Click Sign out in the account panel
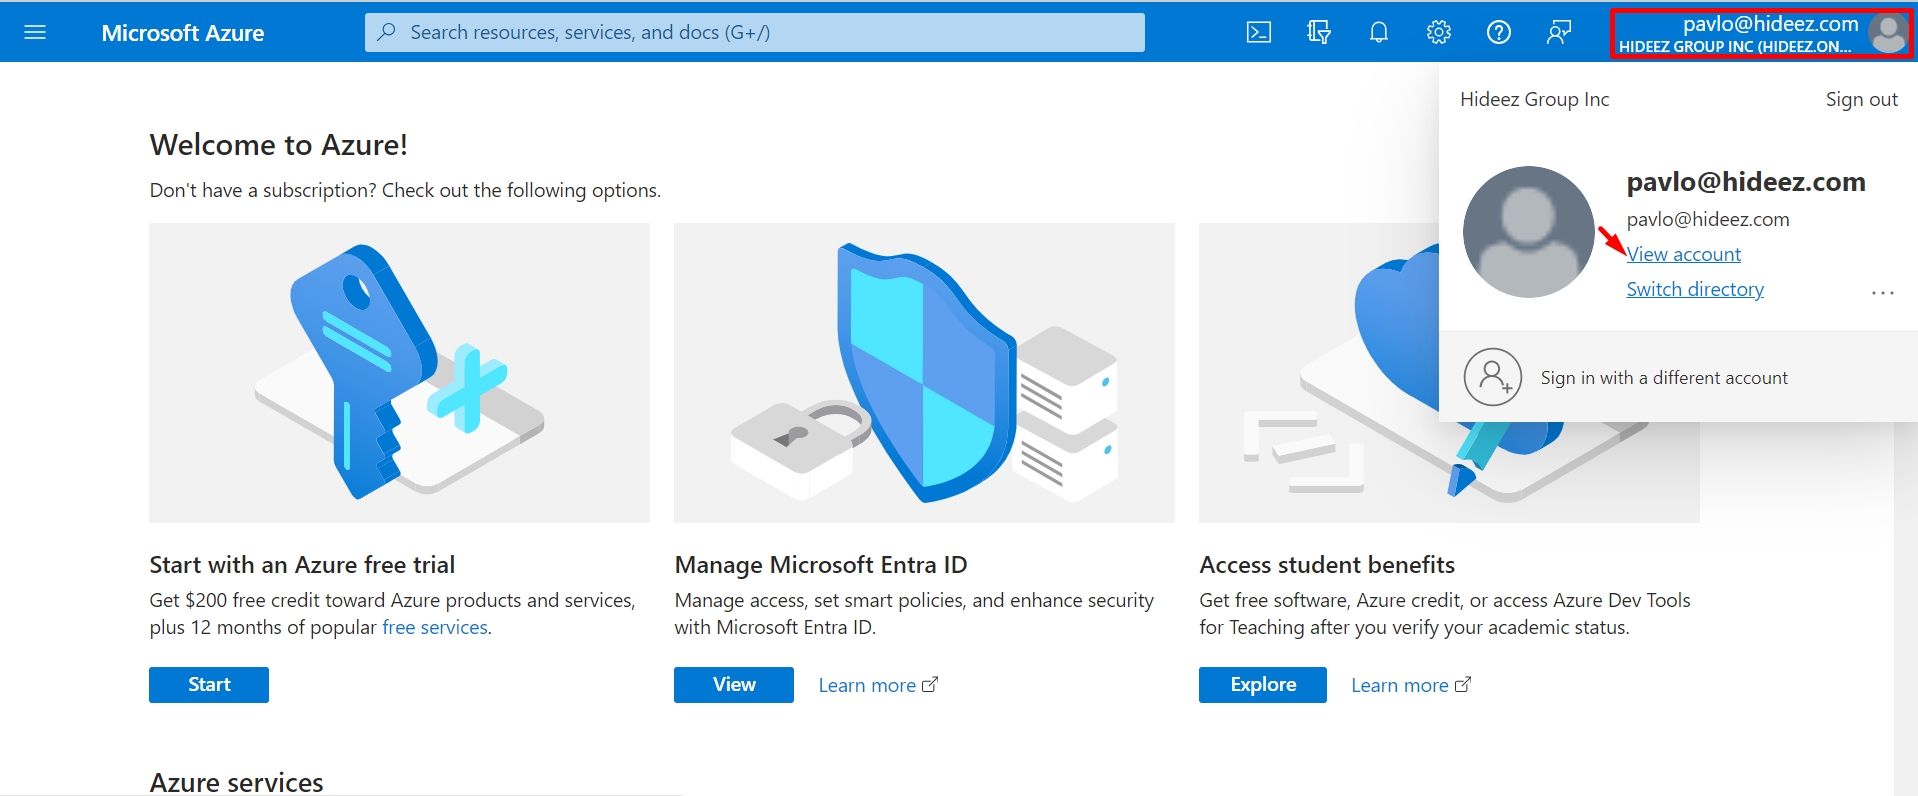 (x=1860, y=99)
